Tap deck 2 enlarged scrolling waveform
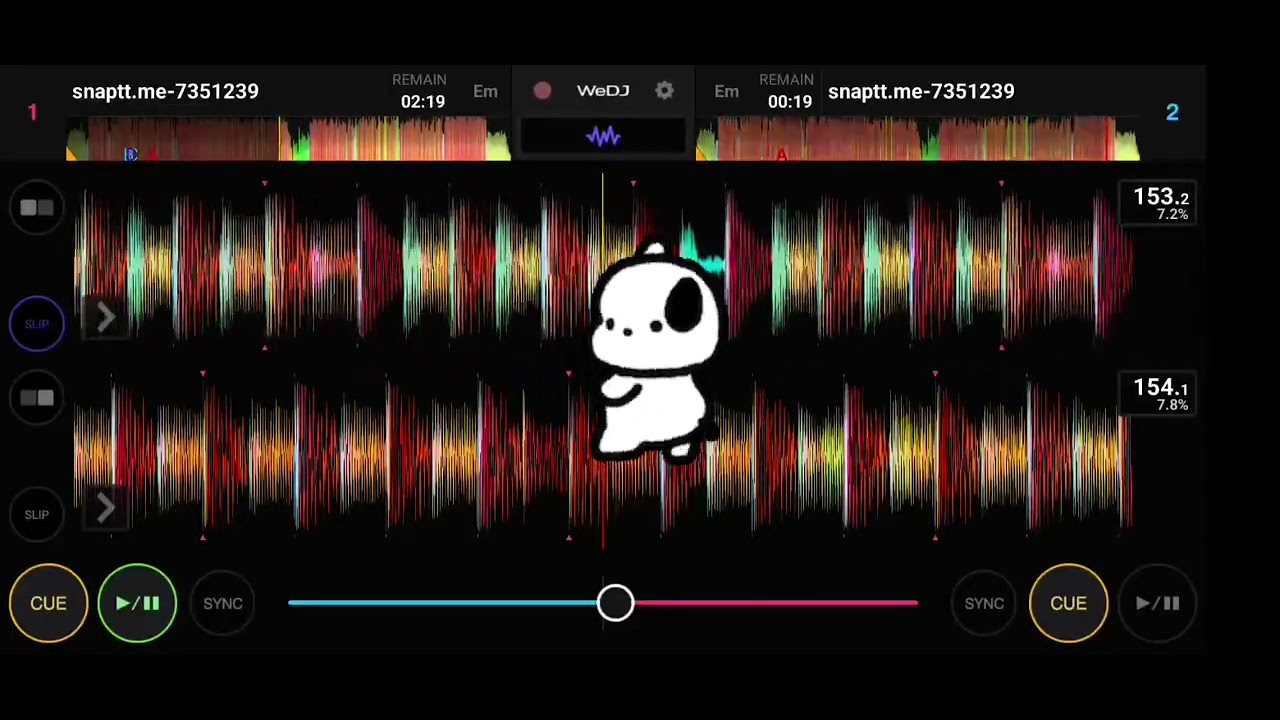1280x720 pixels. point(603,455)
